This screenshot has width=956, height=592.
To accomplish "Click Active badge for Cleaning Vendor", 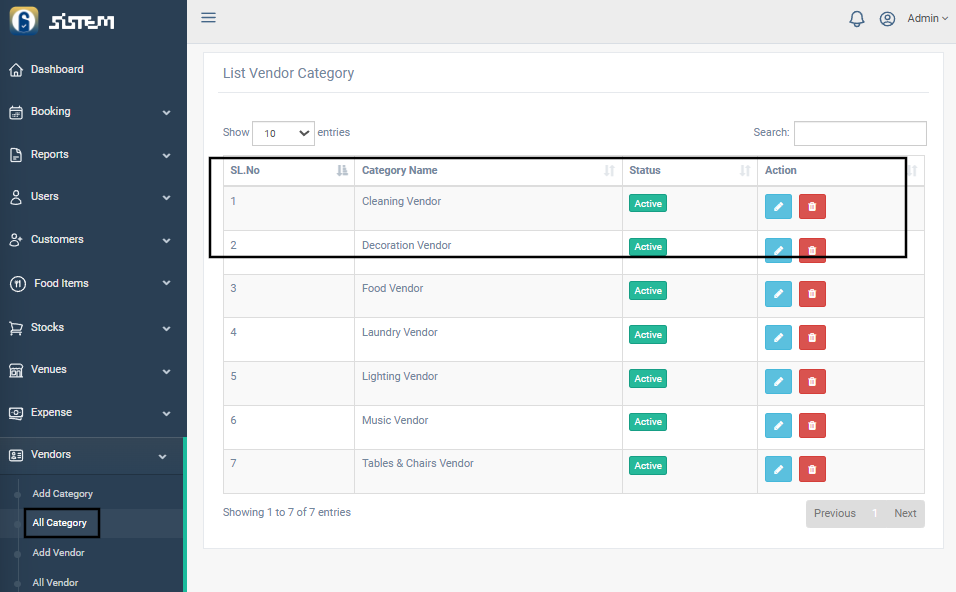I will (x=647, y=204).
